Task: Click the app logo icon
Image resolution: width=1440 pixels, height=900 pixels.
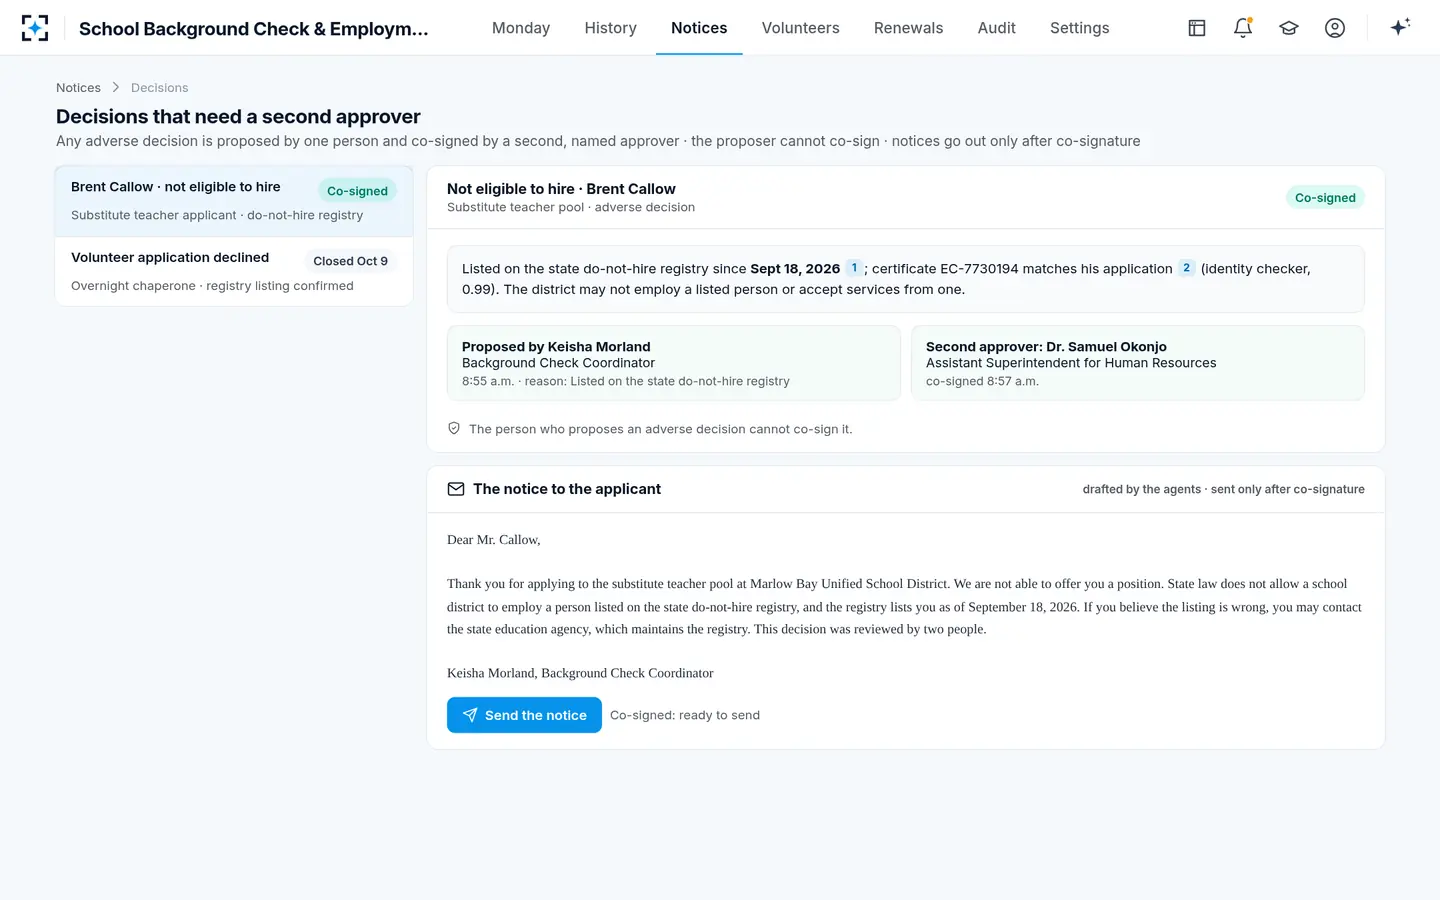Action: pos(35,28)
